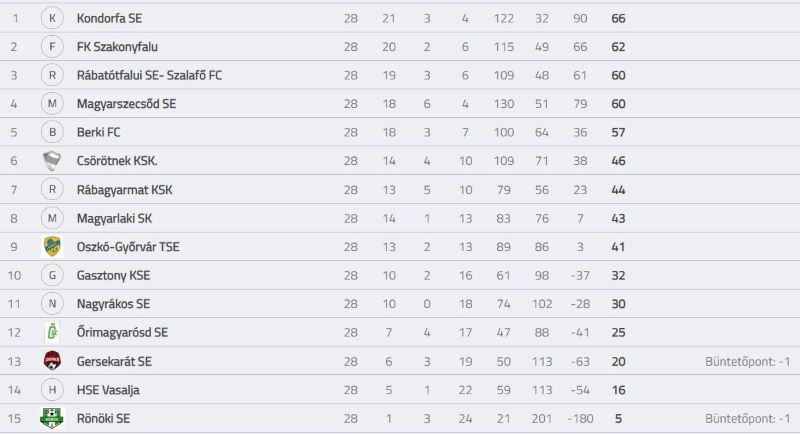
Task: Click the Őrimagyarósd SE green logo
Action: [x=52, y=333]
